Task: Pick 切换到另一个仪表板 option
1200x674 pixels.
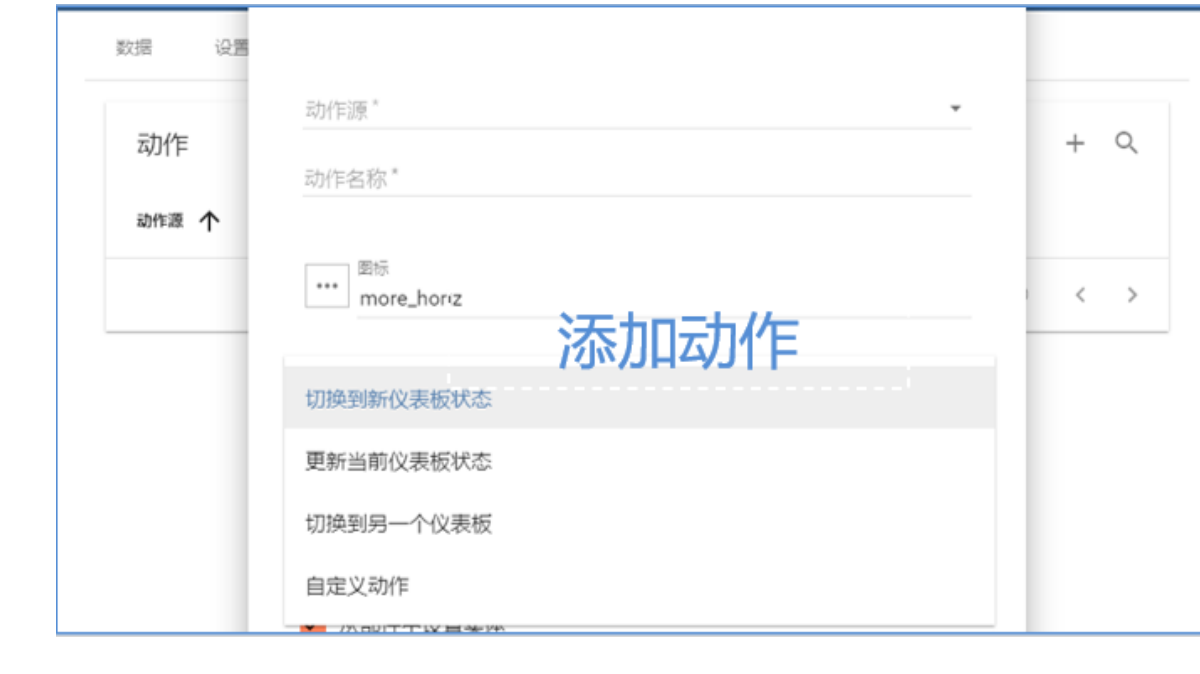Action: pos(398,524)
